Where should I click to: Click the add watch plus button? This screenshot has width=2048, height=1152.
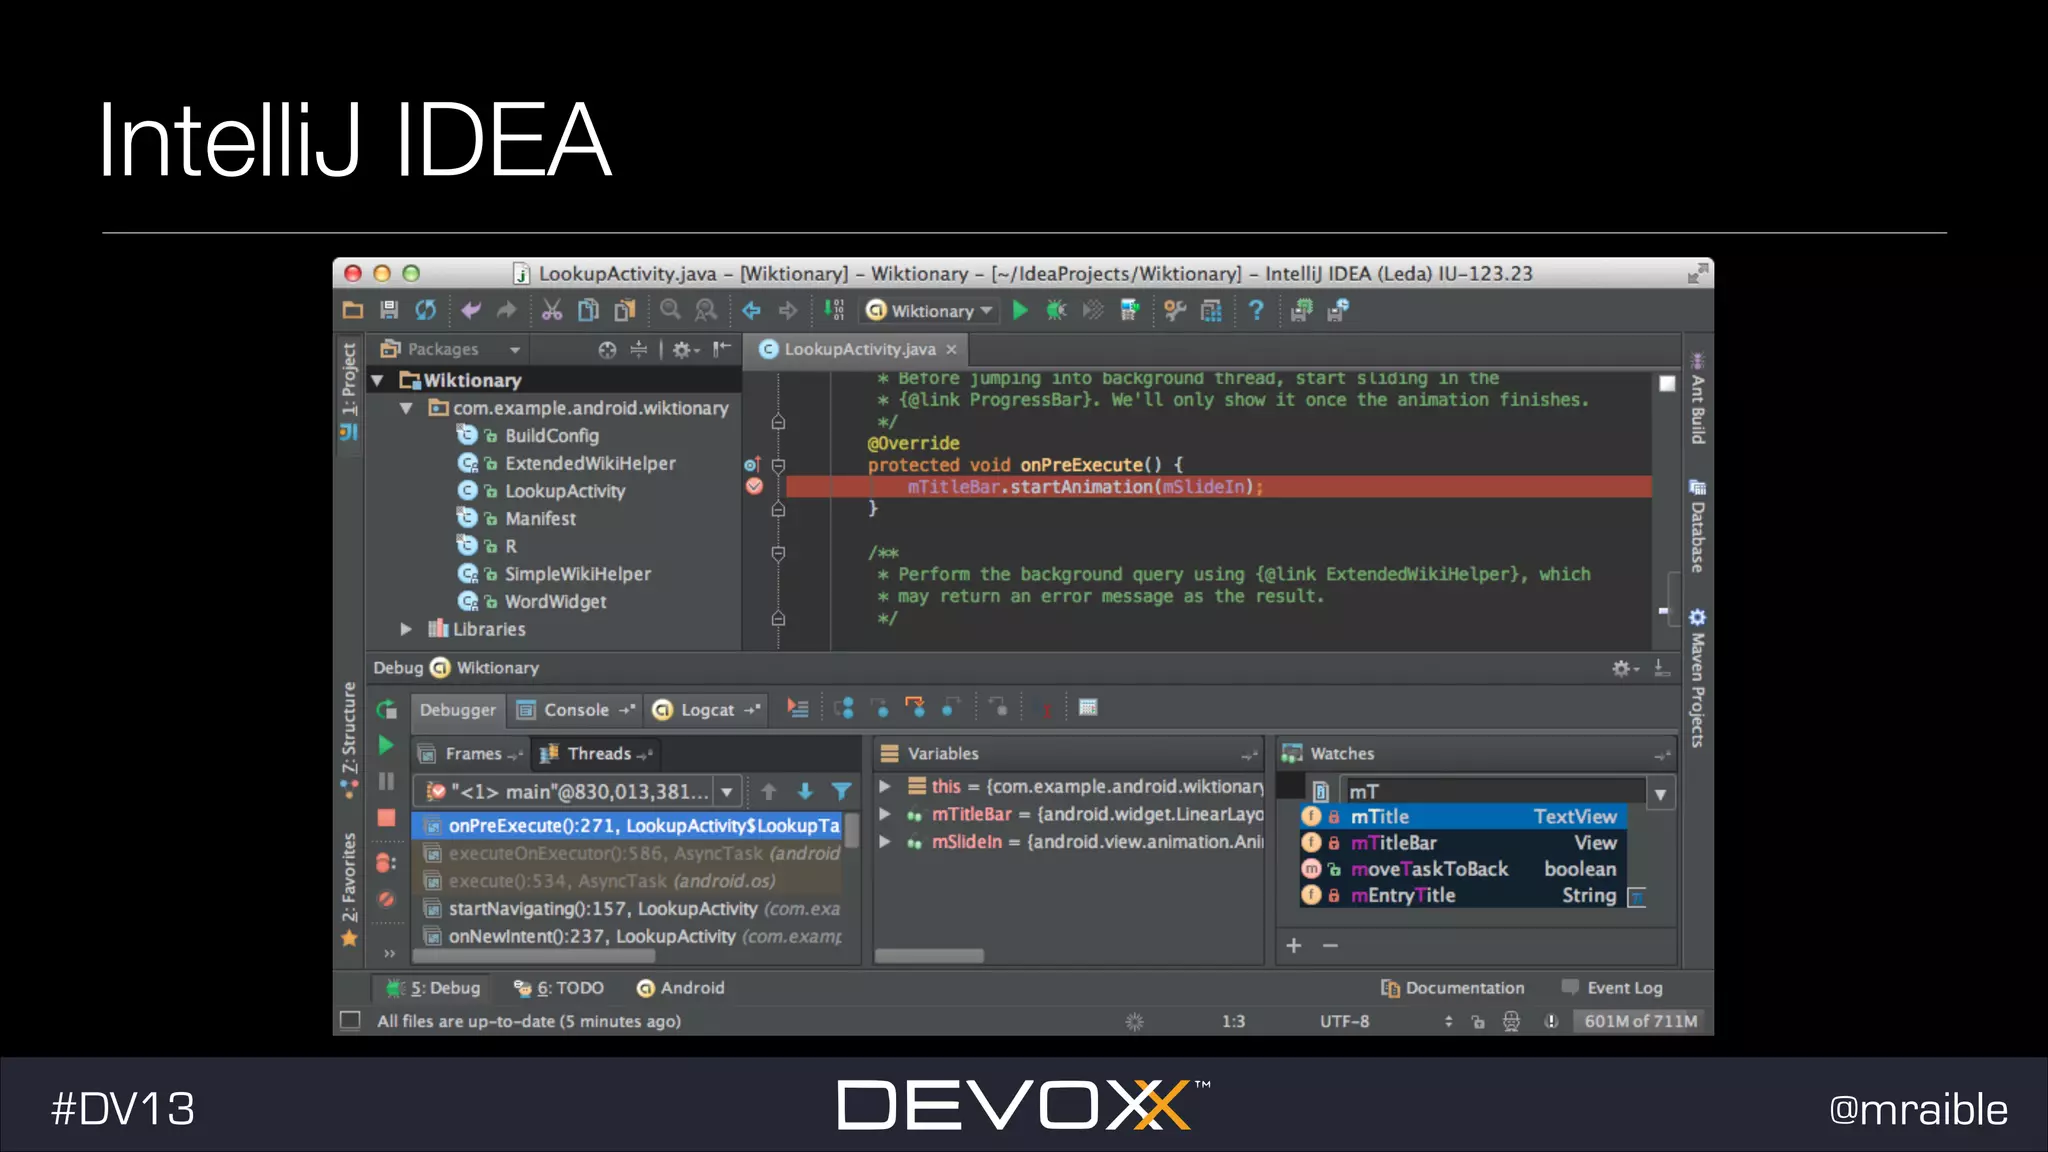click(x=1293, y=946)
